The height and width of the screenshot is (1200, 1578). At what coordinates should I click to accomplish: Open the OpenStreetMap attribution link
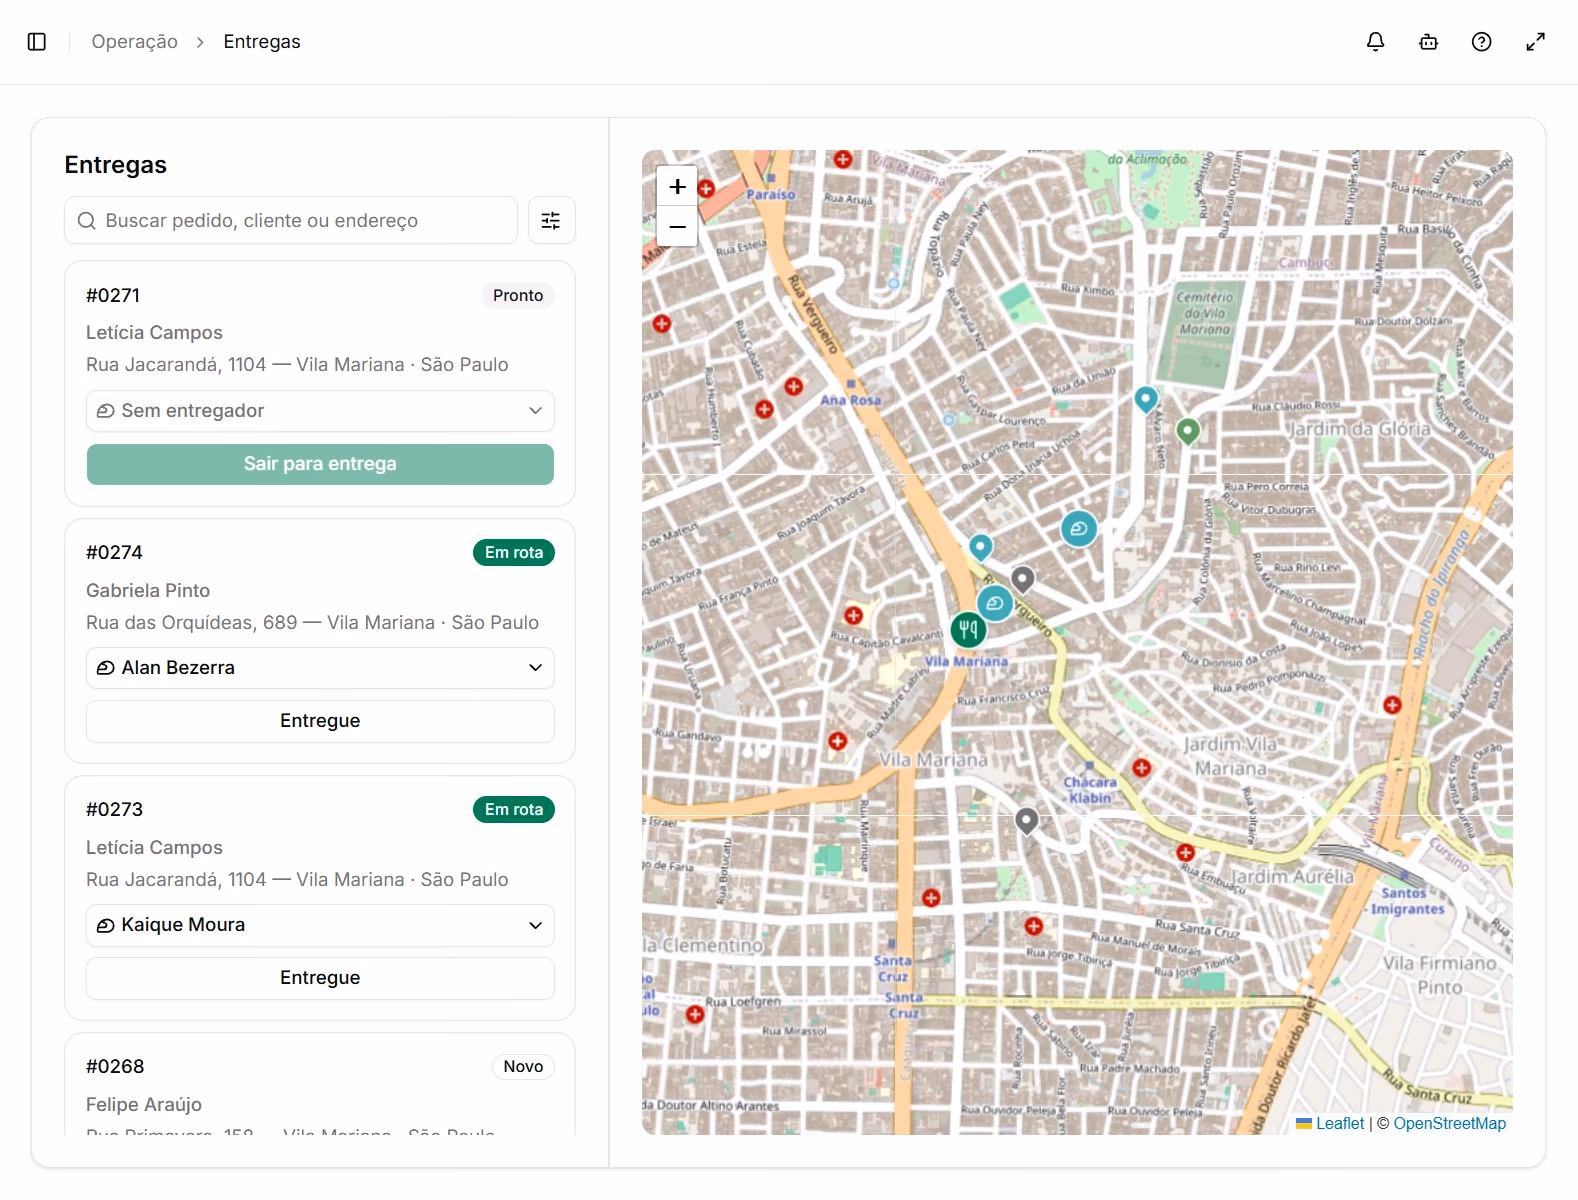coord(1449,1123)
